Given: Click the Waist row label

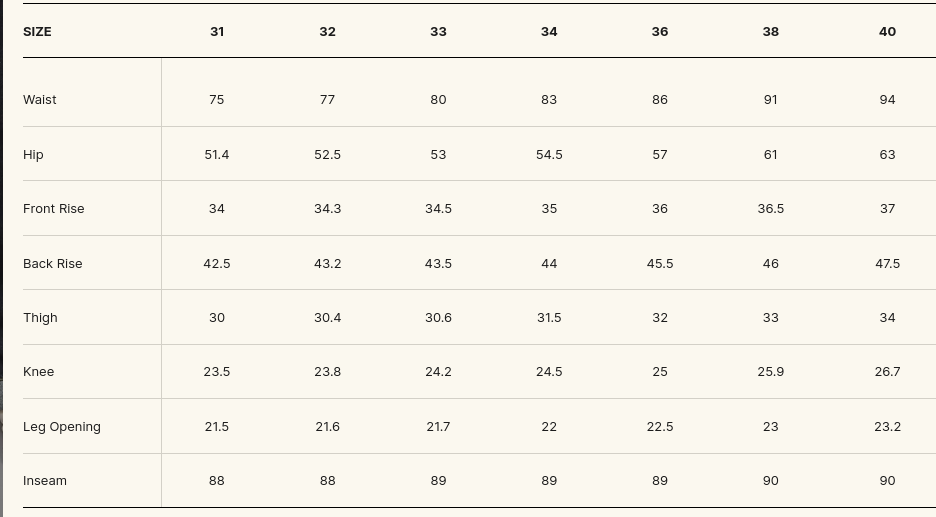Looking at the screenshot, I should pos(39,100).
